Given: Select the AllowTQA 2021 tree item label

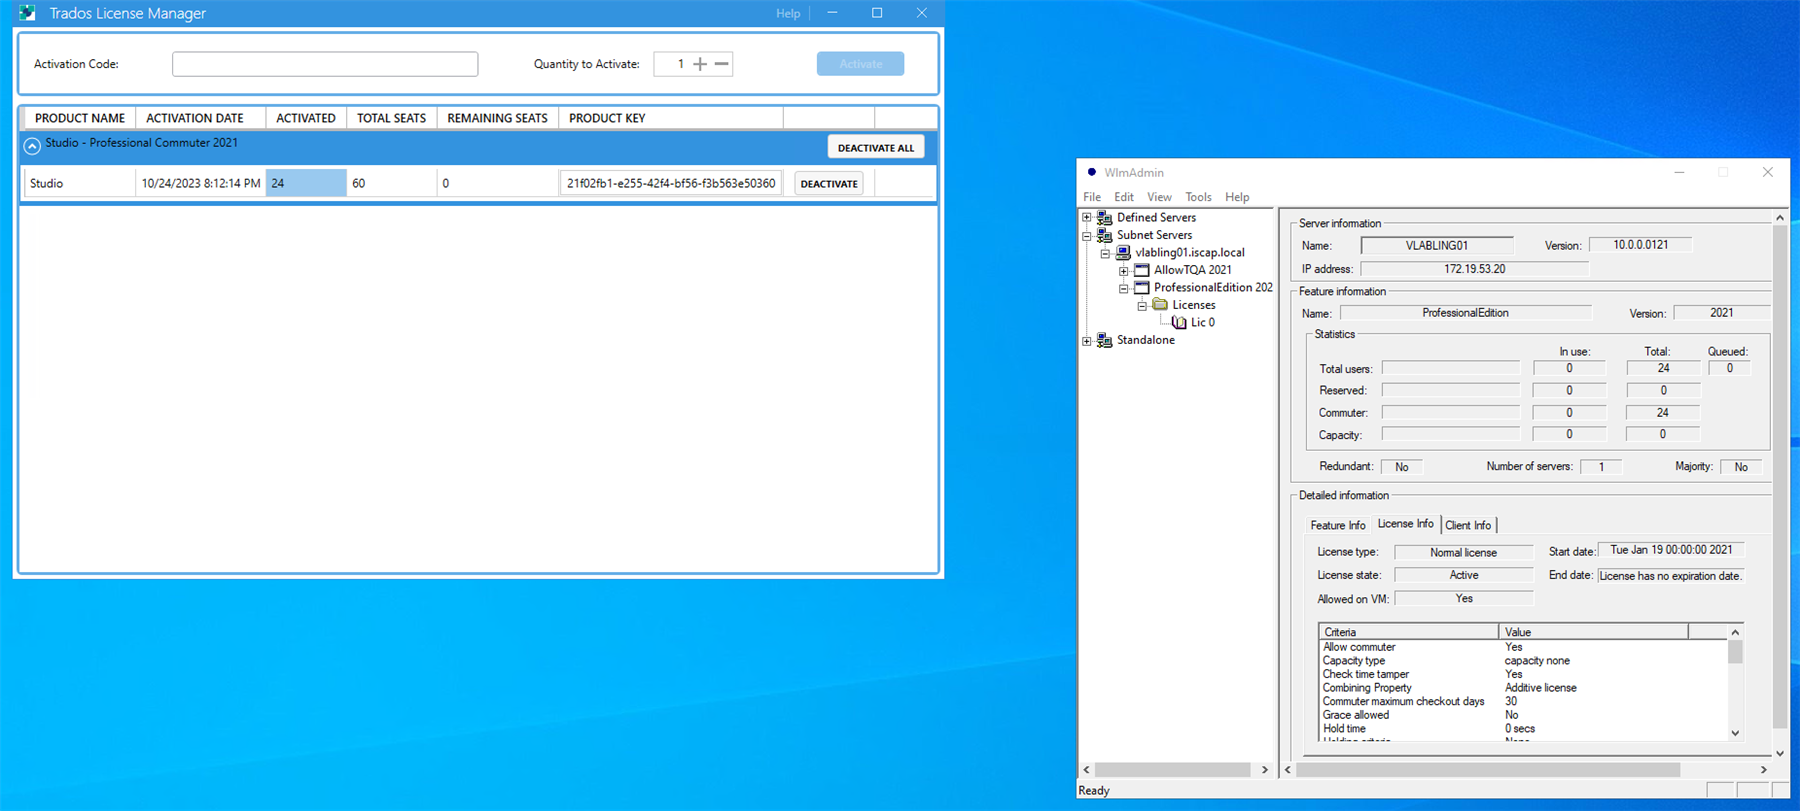Looking at the screenshot, I should tap(1193, 270).
